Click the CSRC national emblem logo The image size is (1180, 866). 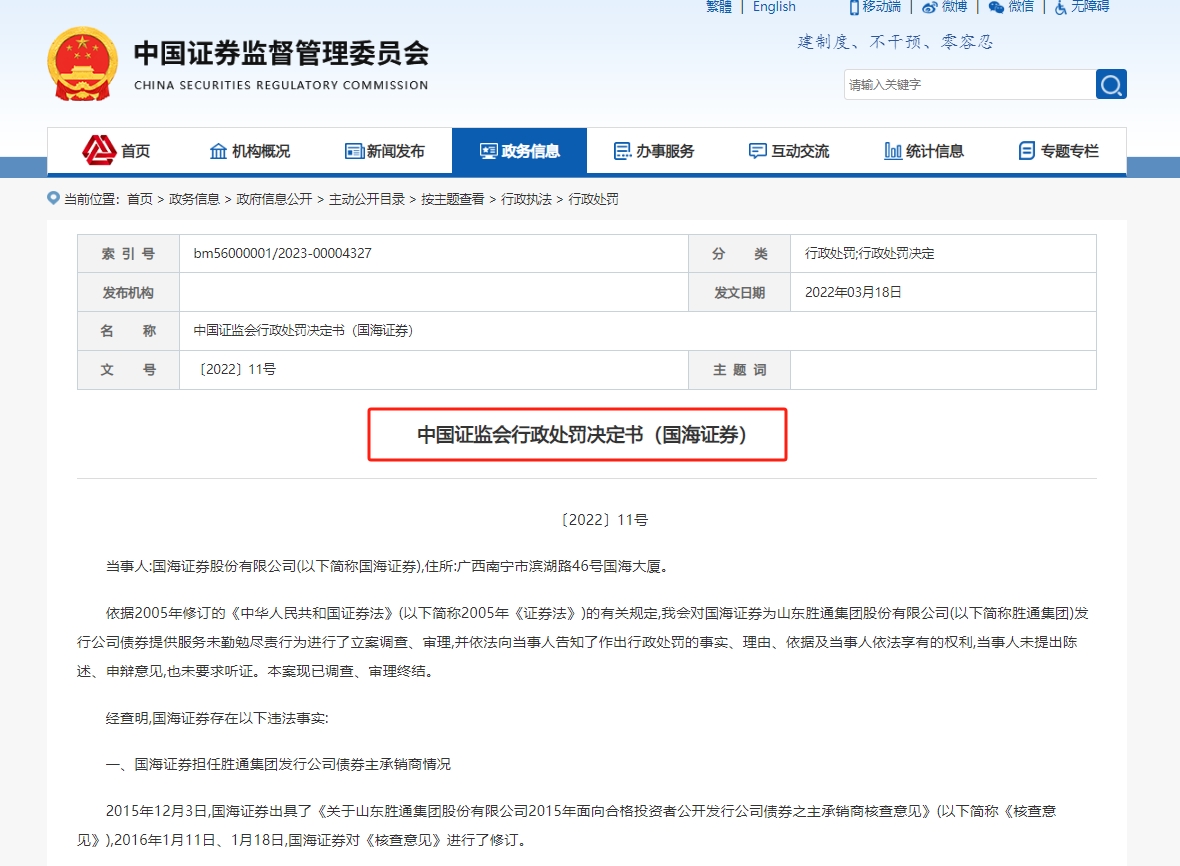(83, 65)
